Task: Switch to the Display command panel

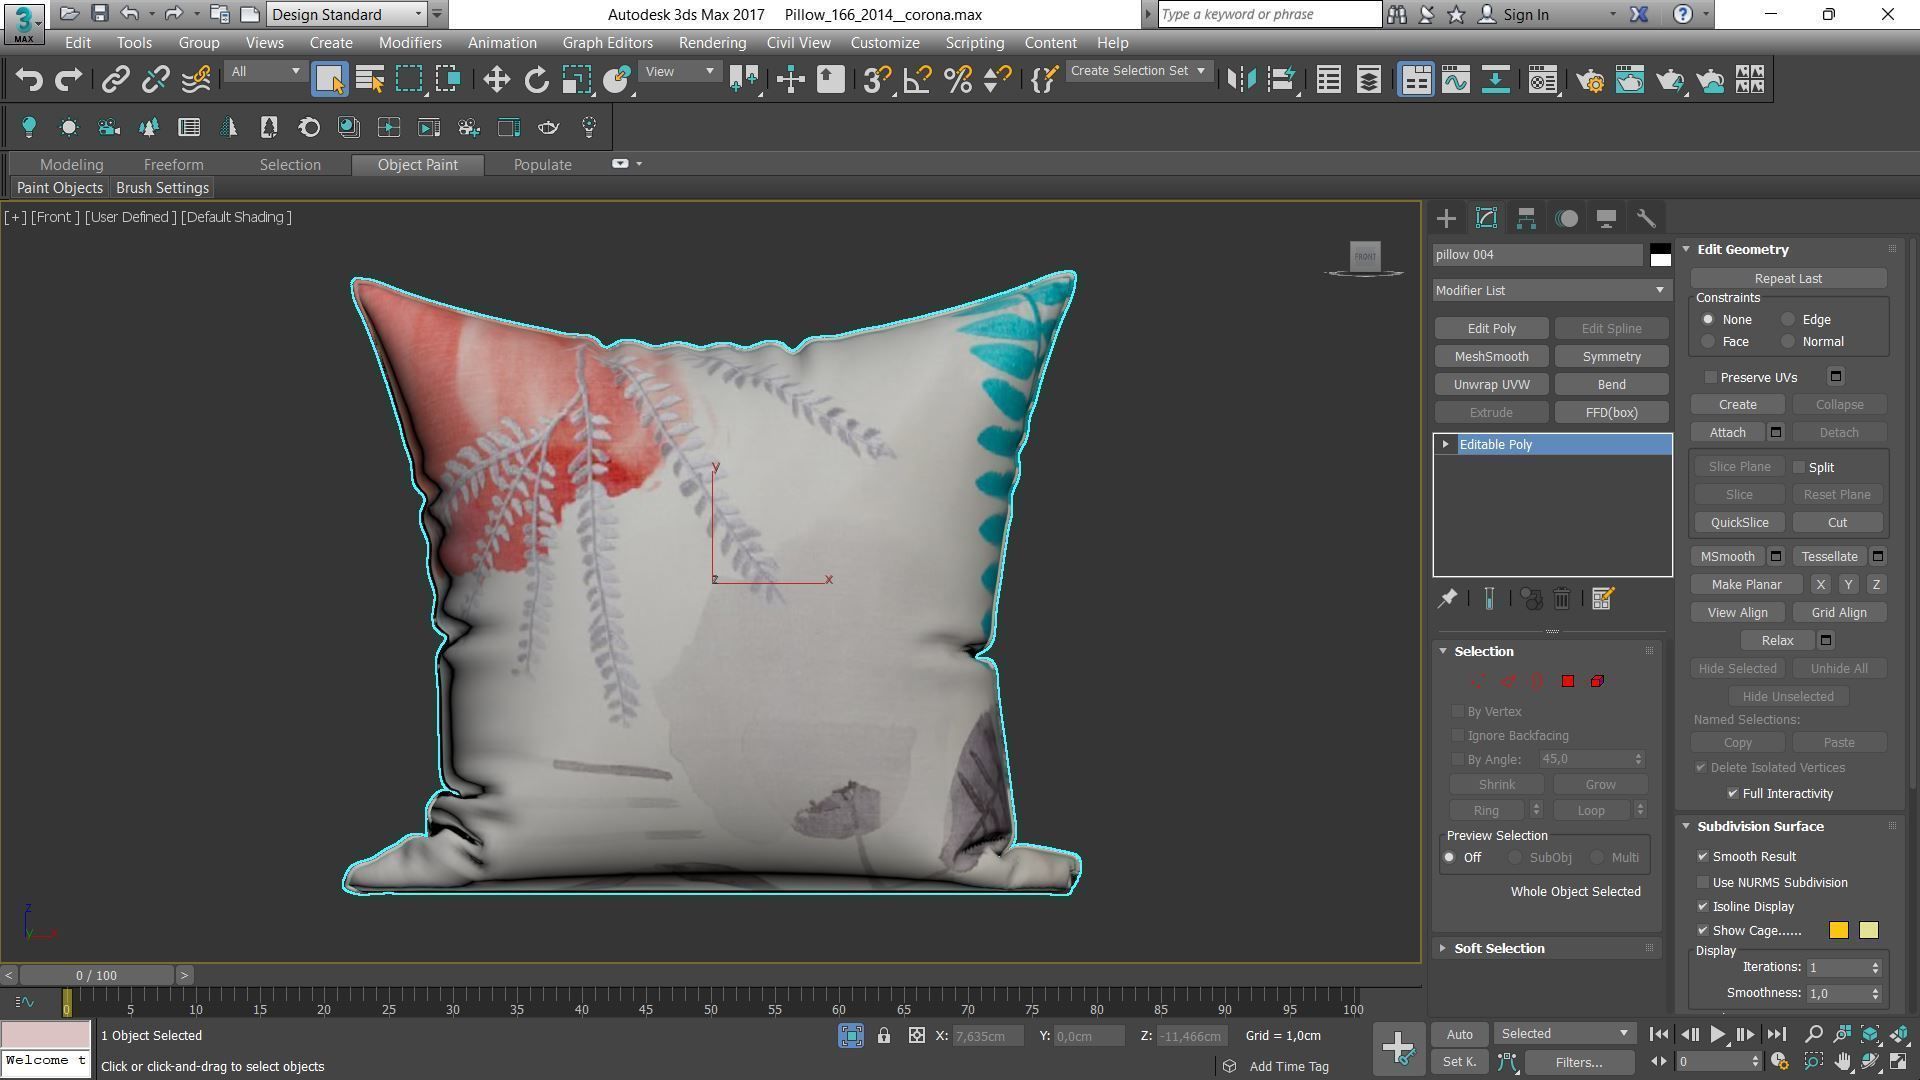Action: tap(1606, 218)
